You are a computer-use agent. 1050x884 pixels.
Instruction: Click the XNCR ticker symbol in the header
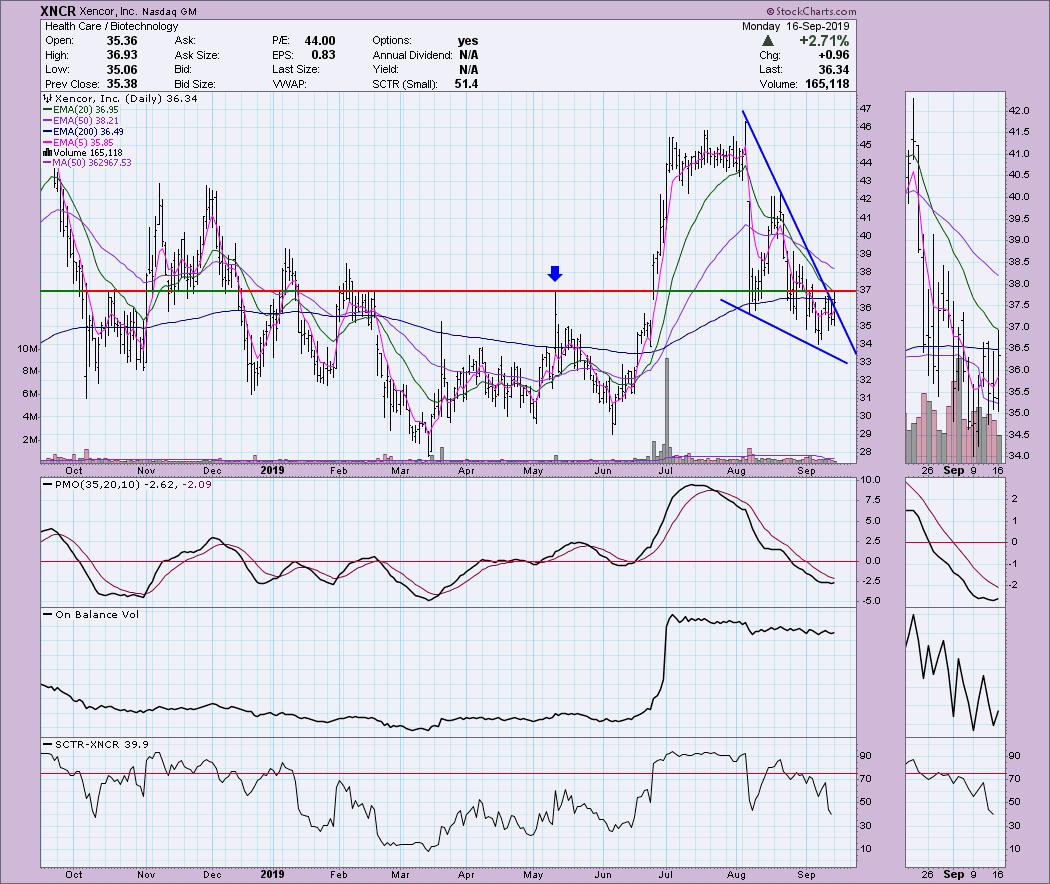click(58, 11)
